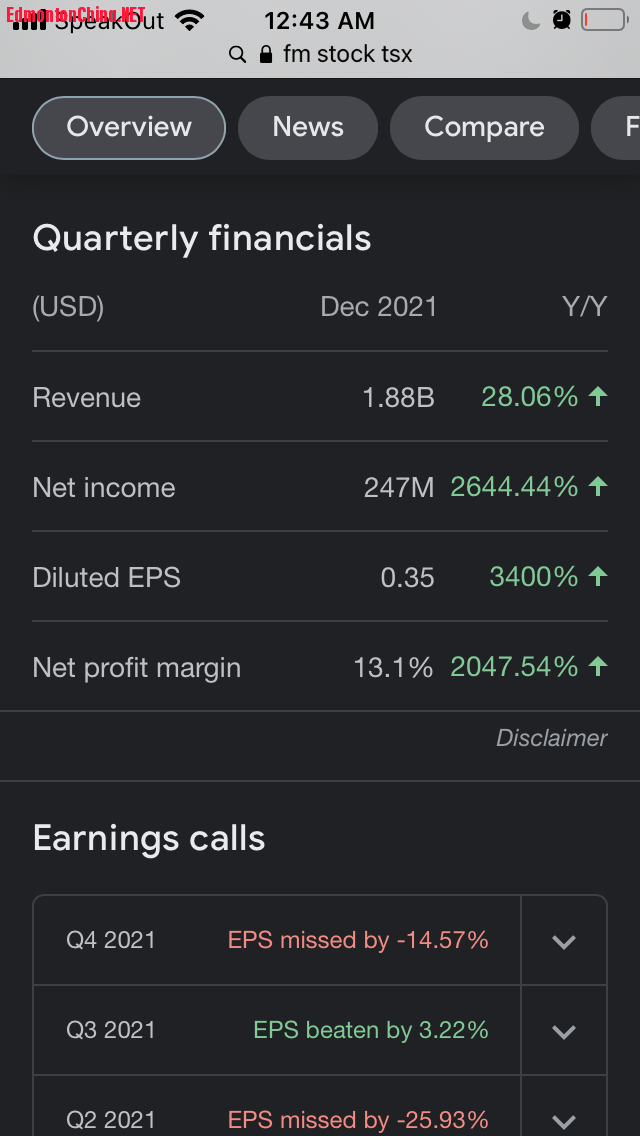
Task: Tap the padlock icon beside the URL
Action: click(266, 54)
